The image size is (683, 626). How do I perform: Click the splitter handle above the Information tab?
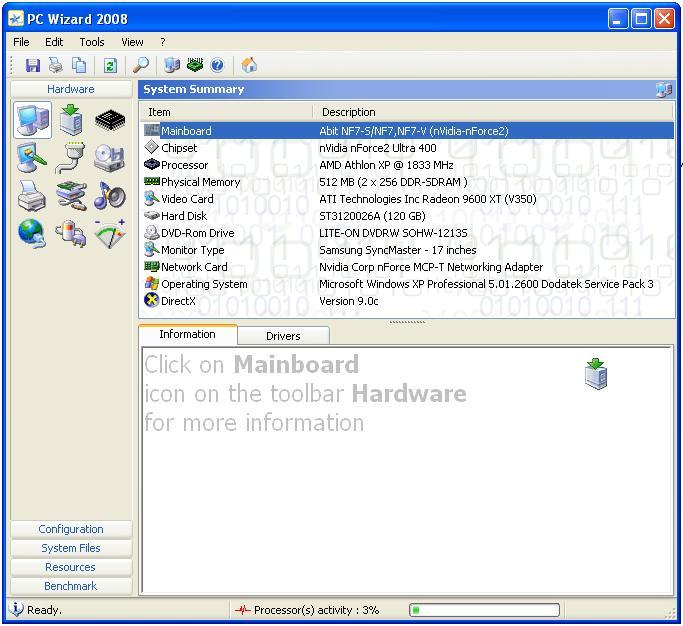coord(407,322)
